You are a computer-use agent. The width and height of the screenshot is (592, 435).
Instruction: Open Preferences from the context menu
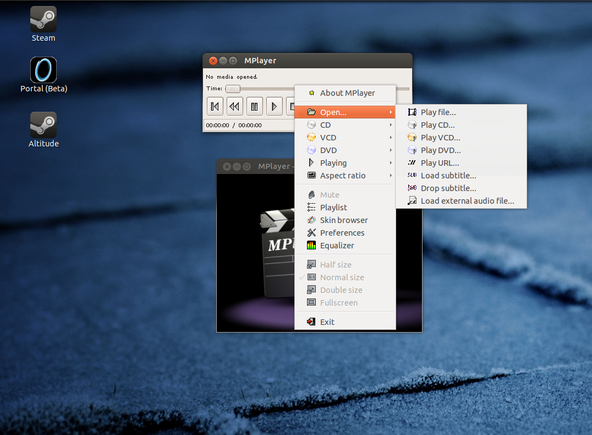pos(345,233)
